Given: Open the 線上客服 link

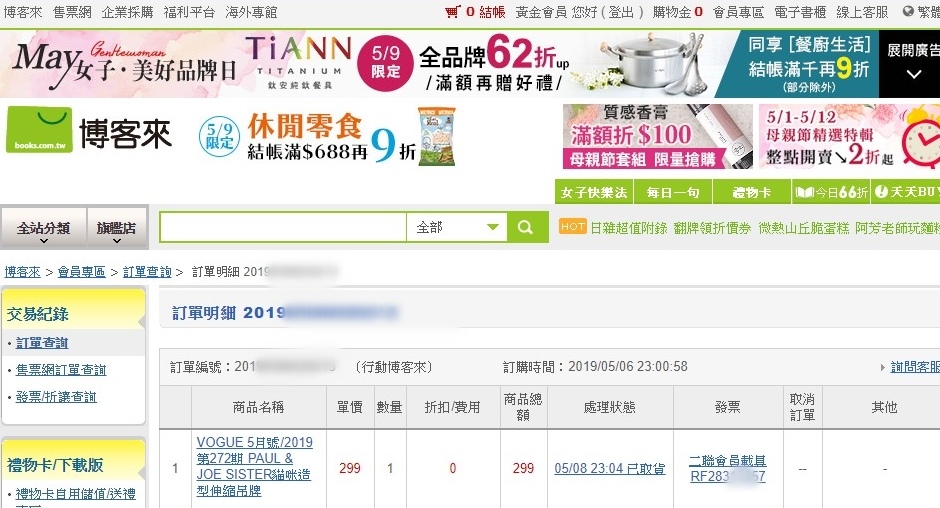Looking at the screenshot, I should pos(862,12).
